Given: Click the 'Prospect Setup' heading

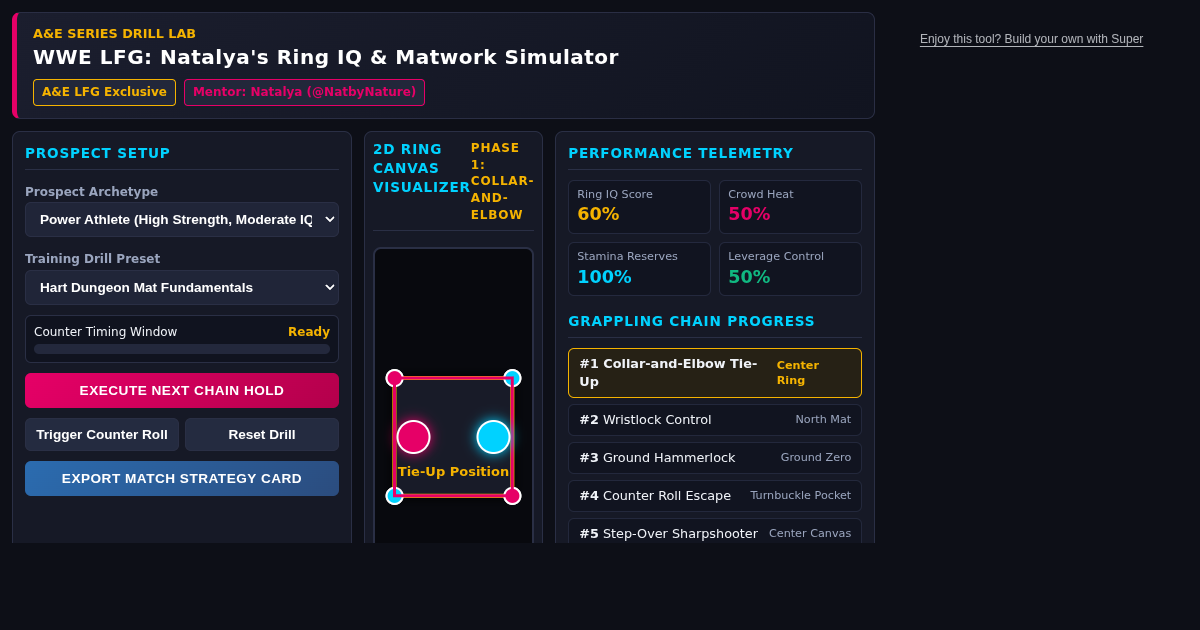Looking at the screenshot, I should coord(98,153).
